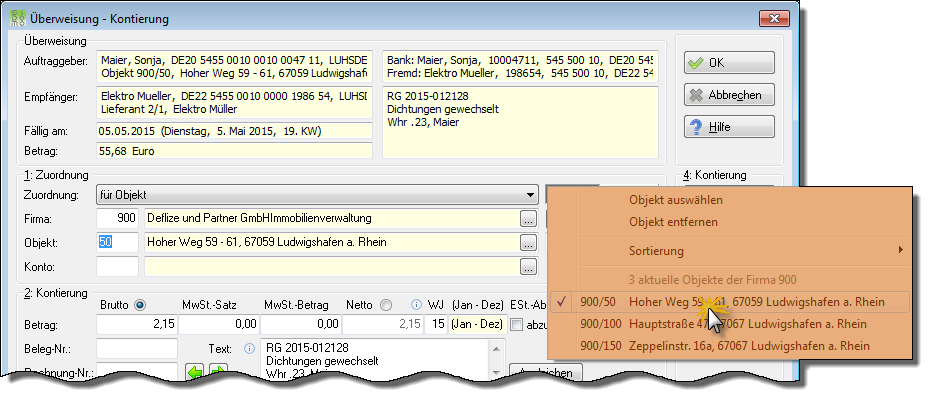Screen dimensions: 928x398
Task: Click the WJ year field 15
Action: pos(436,324)
